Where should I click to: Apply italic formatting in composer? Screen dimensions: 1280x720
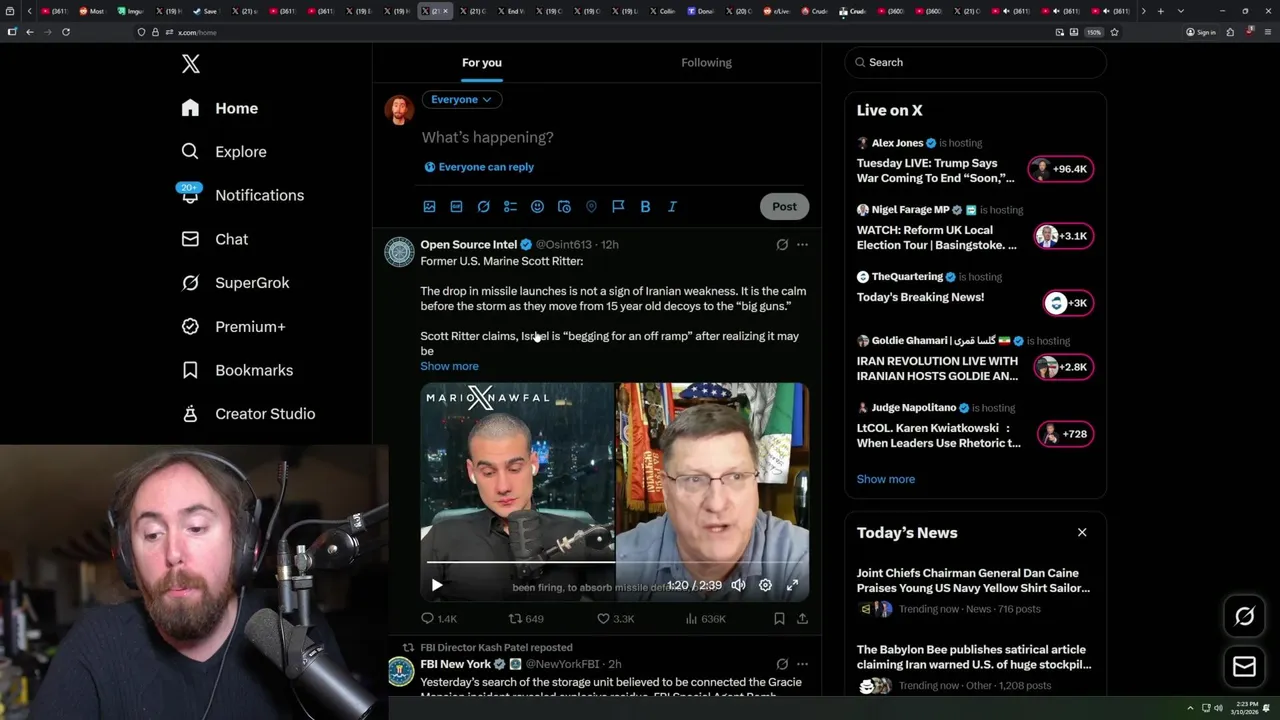(672, 206)
